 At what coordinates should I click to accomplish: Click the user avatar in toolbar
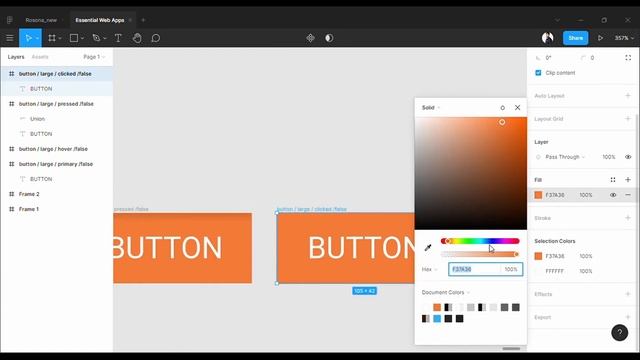coord(547,38)
